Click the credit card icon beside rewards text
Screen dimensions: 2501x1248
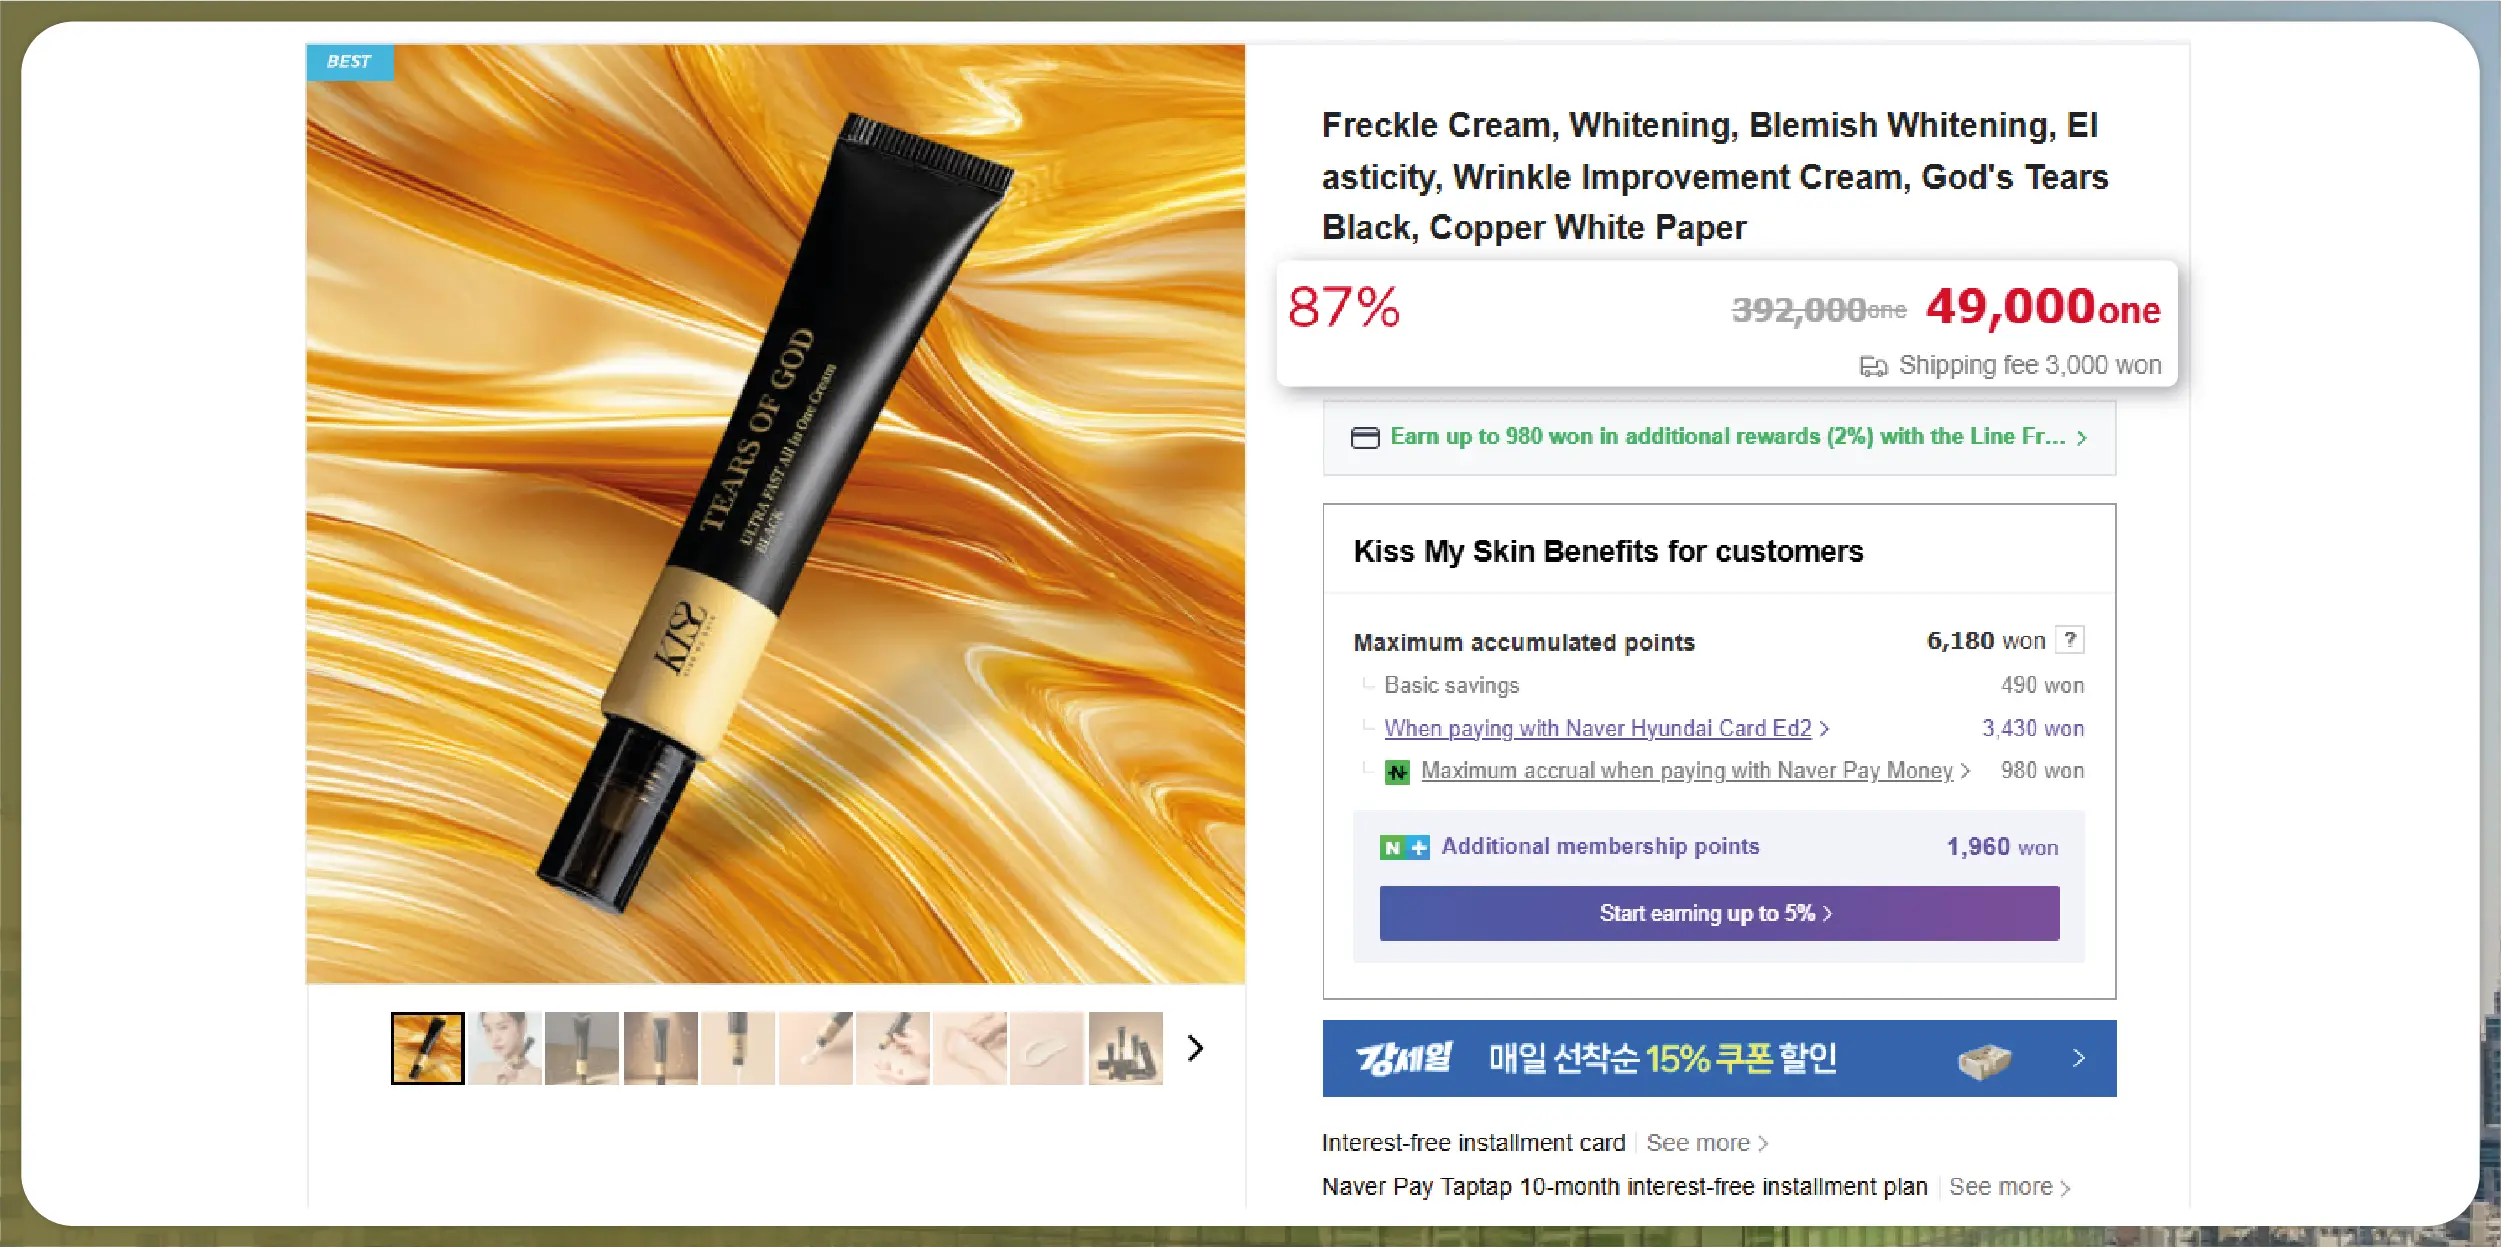coord(1365,438)
